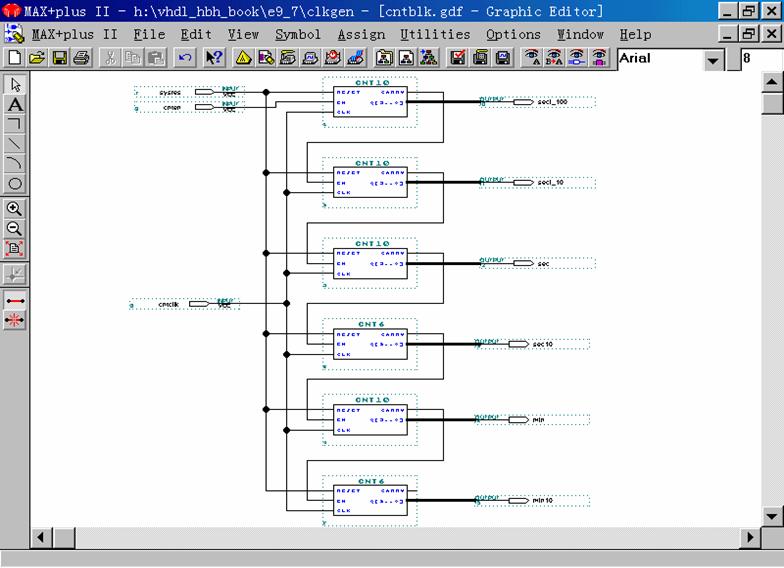Screen dimensions: 784x568
Task: Open the Utilities menu
Action: tap(435, 34)
